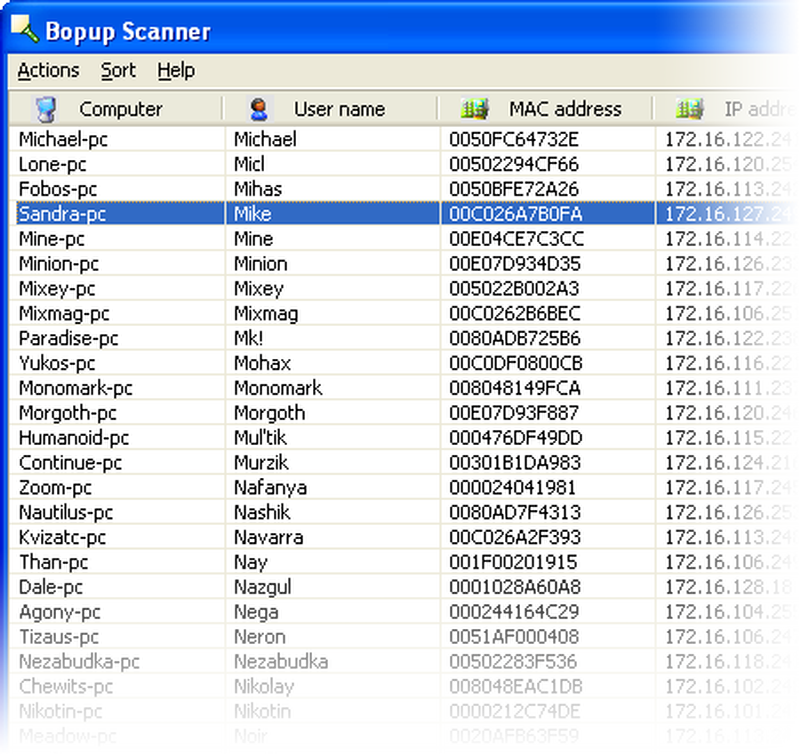The image size is (800, 755).
Task: Open the Sort menu
Action: (x=118, y=70)
